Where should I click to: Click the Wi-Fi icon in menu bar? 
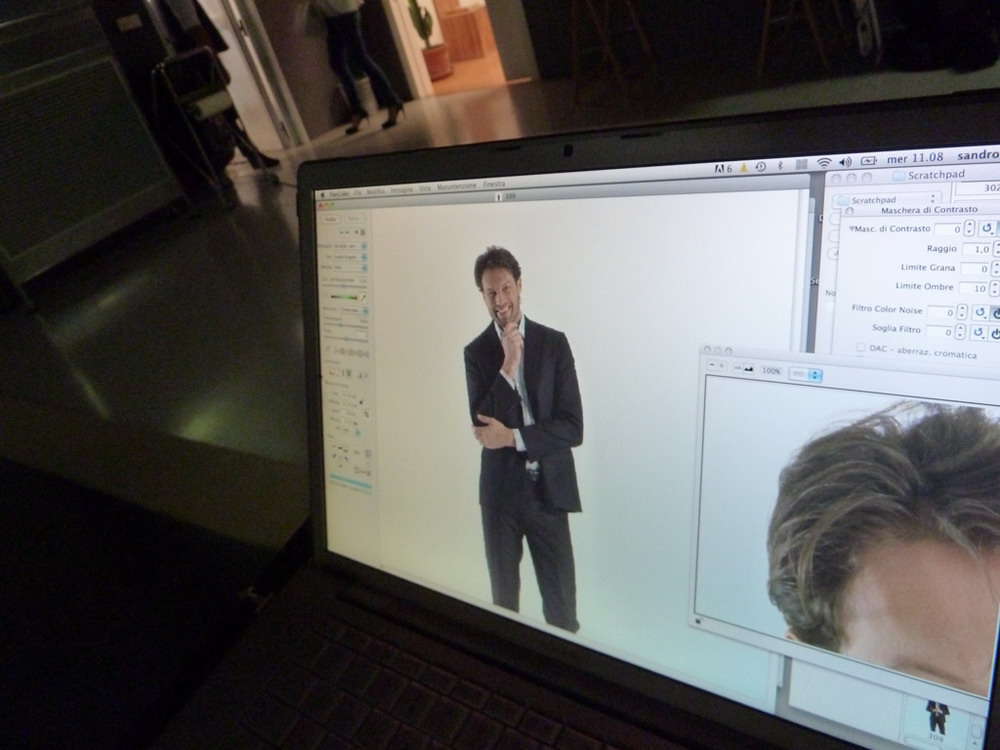(824, 163)
